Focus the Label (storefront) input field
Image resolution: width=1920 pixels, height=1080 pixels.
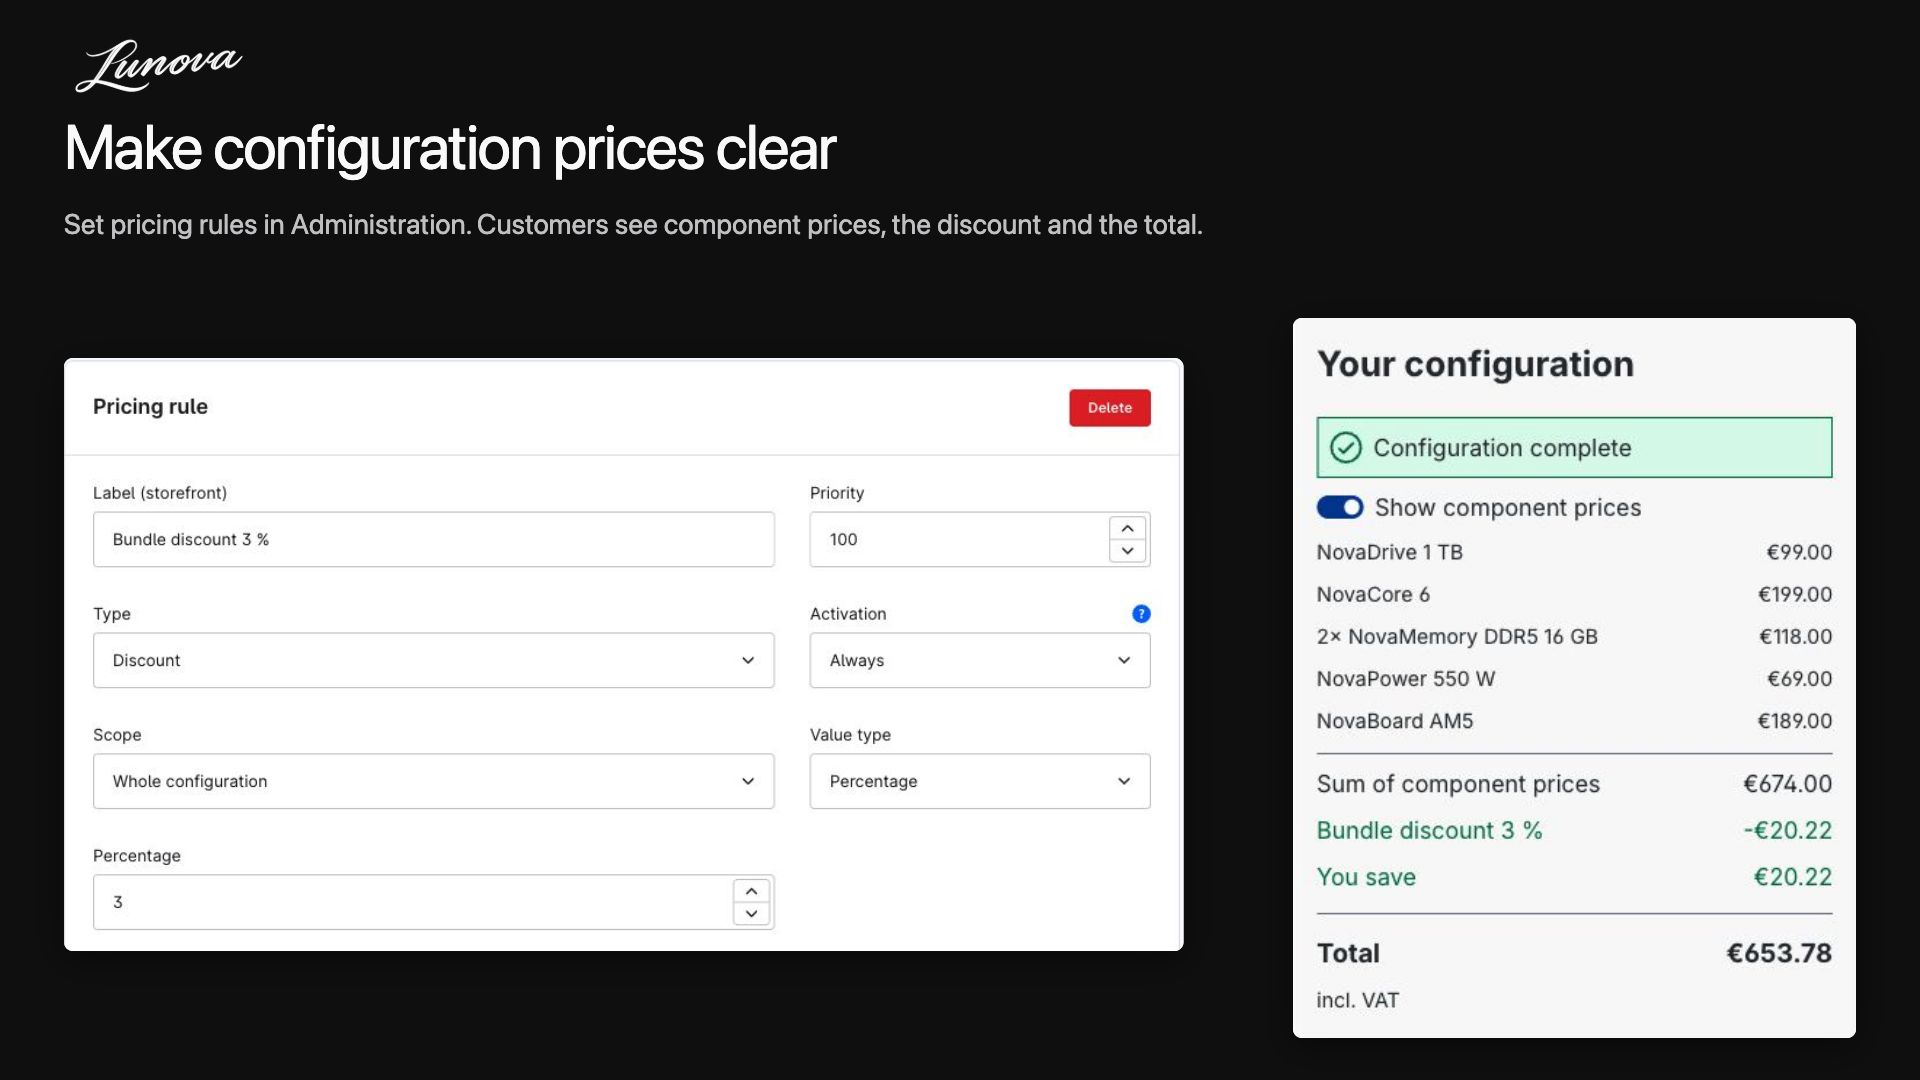434,539
